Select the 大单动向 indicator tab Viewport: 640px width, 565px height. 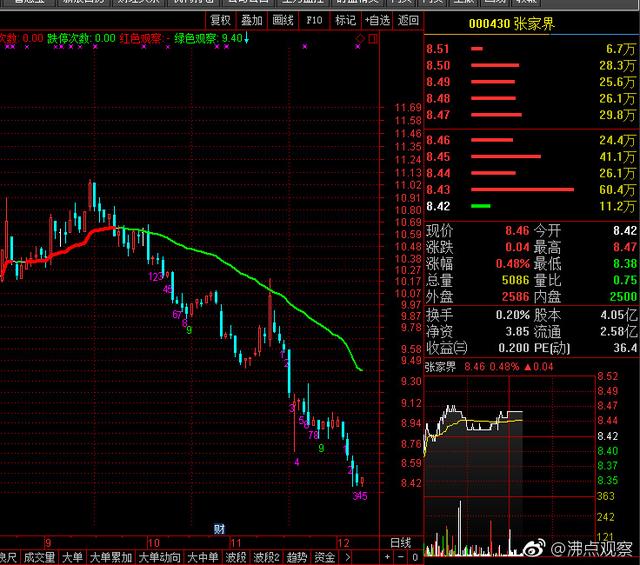click(159, 557)
